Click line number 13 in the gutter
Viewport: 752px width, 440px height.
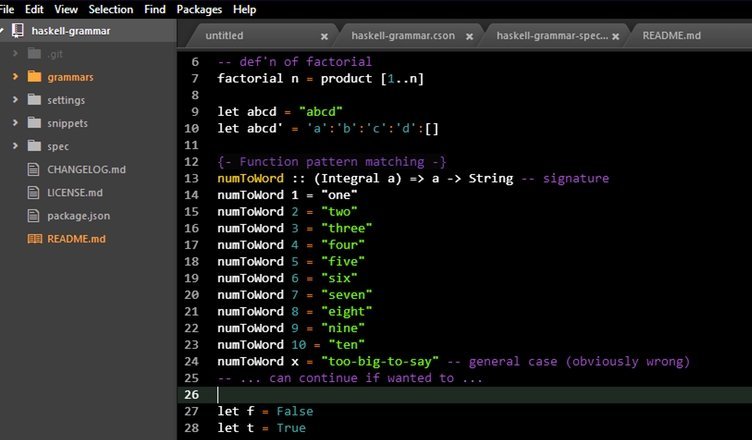193,178
